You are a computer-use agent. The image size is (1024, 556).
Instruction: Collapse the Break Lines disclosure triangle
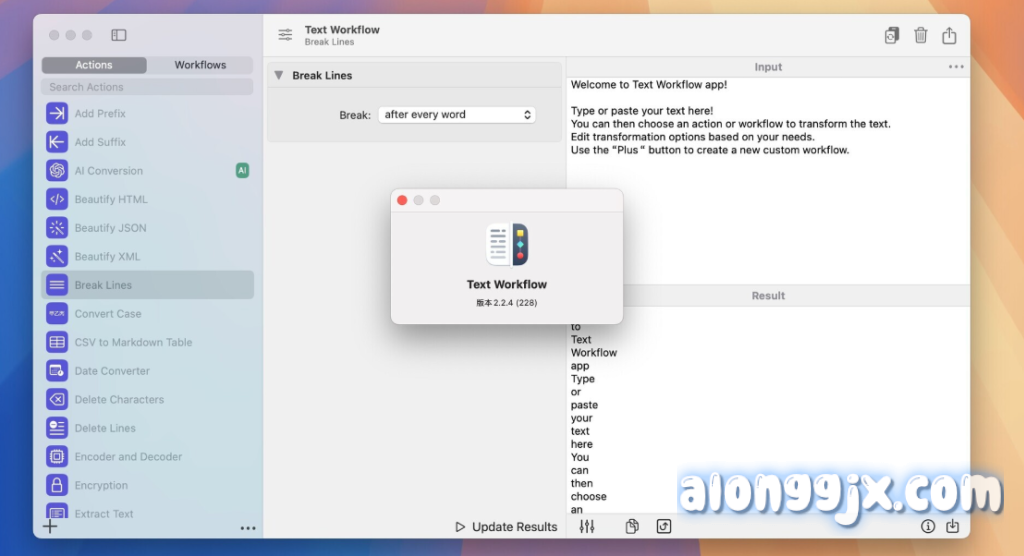(279, 76)
